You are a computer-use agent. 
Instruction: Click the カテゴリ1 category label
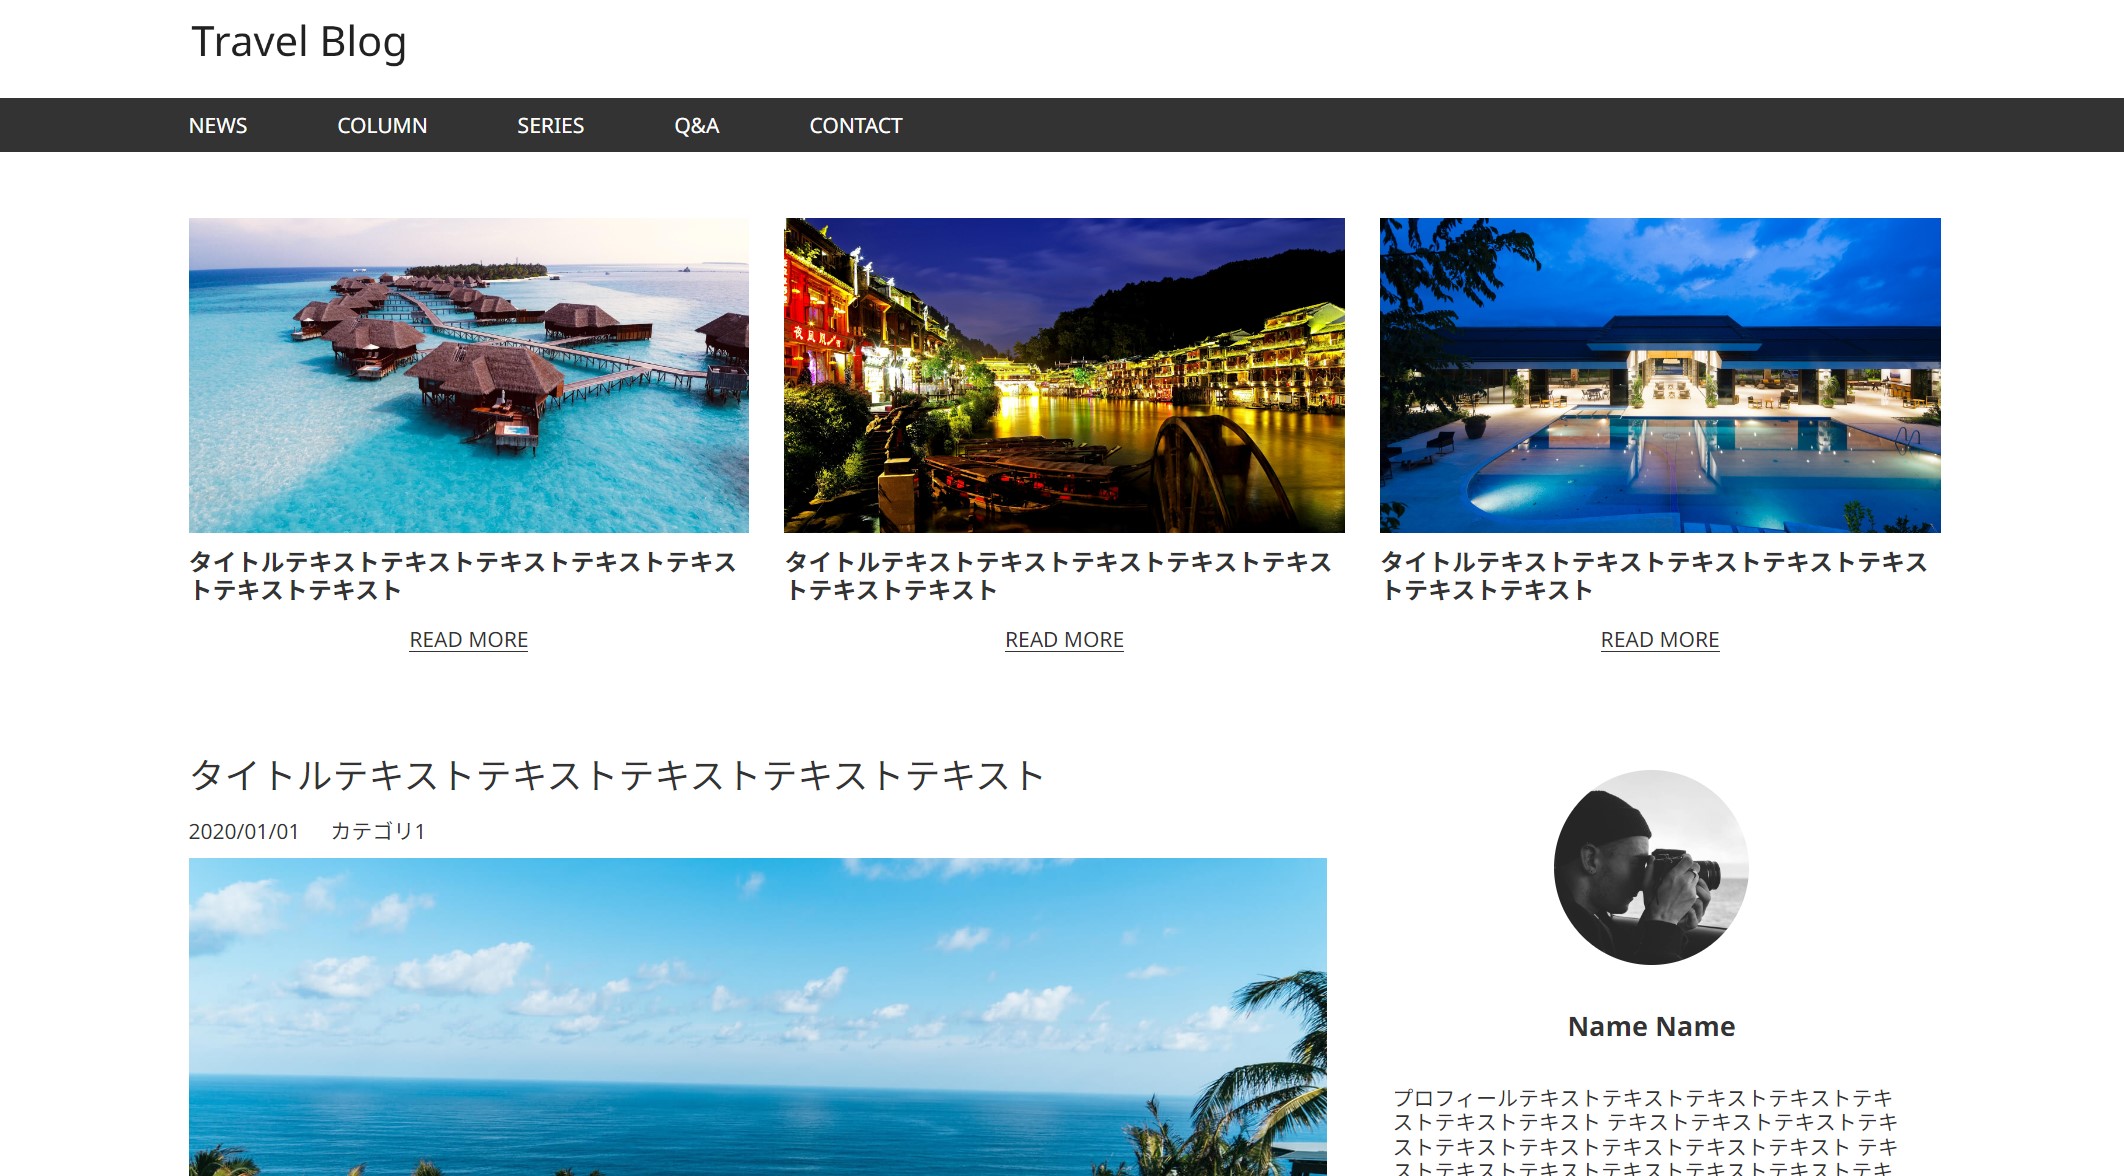[378, 831]
